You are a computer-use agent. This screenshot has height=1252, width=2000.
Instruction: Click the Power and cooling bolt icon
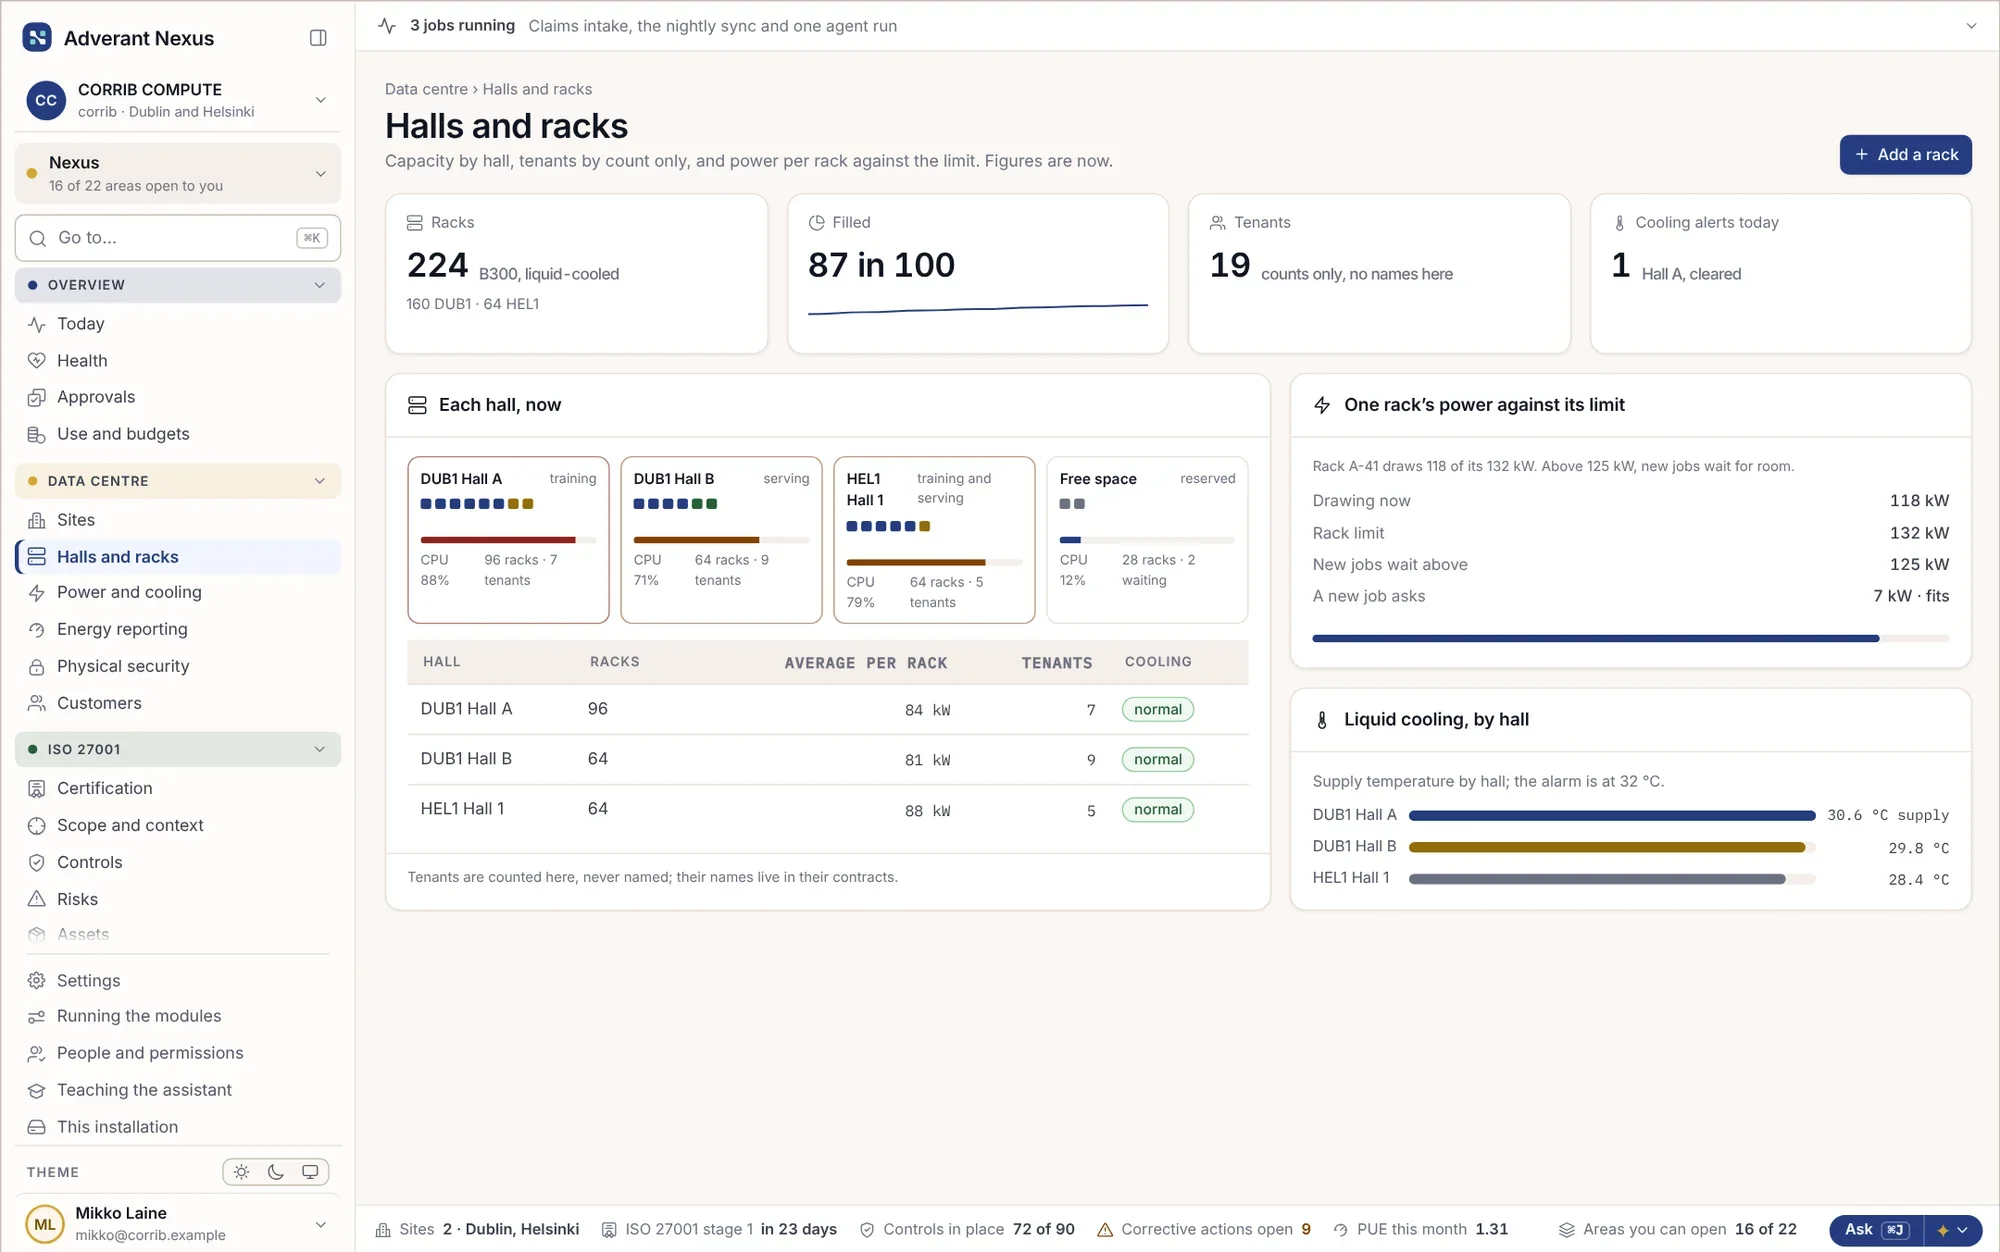coord(37,593)
